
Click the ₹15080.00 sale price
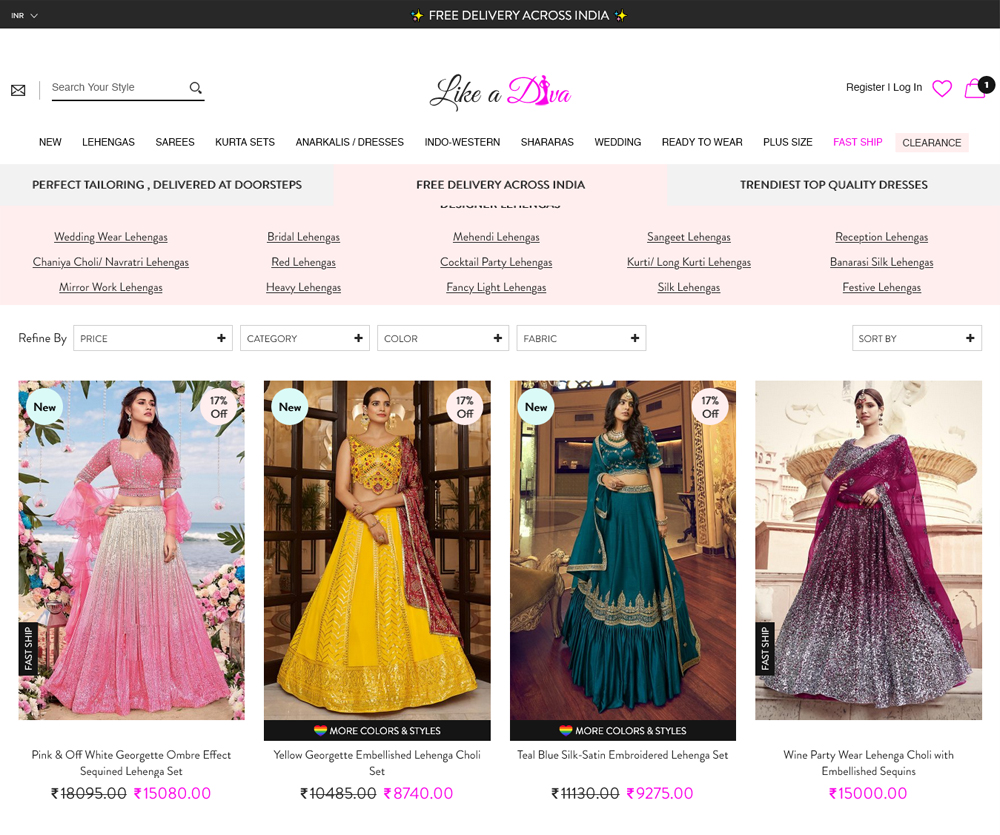(x=172, y=794)
